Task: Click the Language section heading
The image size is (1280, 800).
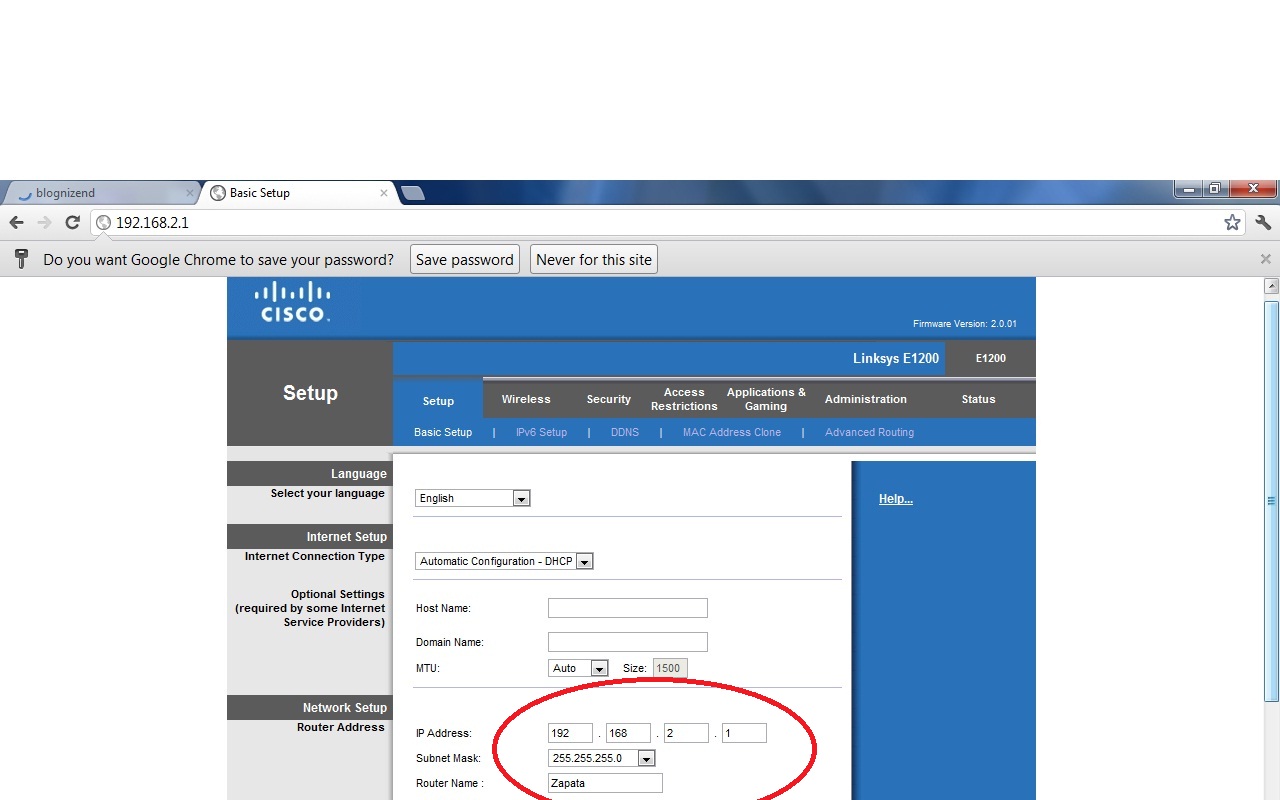Action: point(358,474)
